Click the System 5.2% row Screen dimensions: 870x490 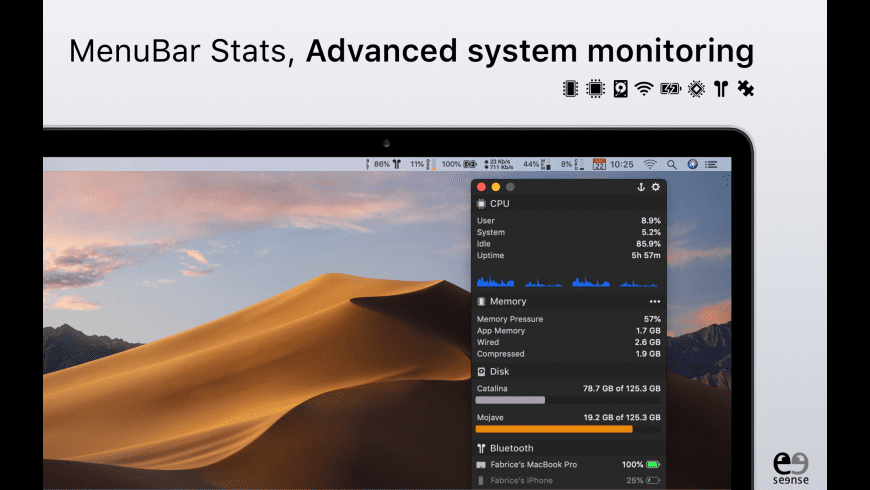pos(569,233)
